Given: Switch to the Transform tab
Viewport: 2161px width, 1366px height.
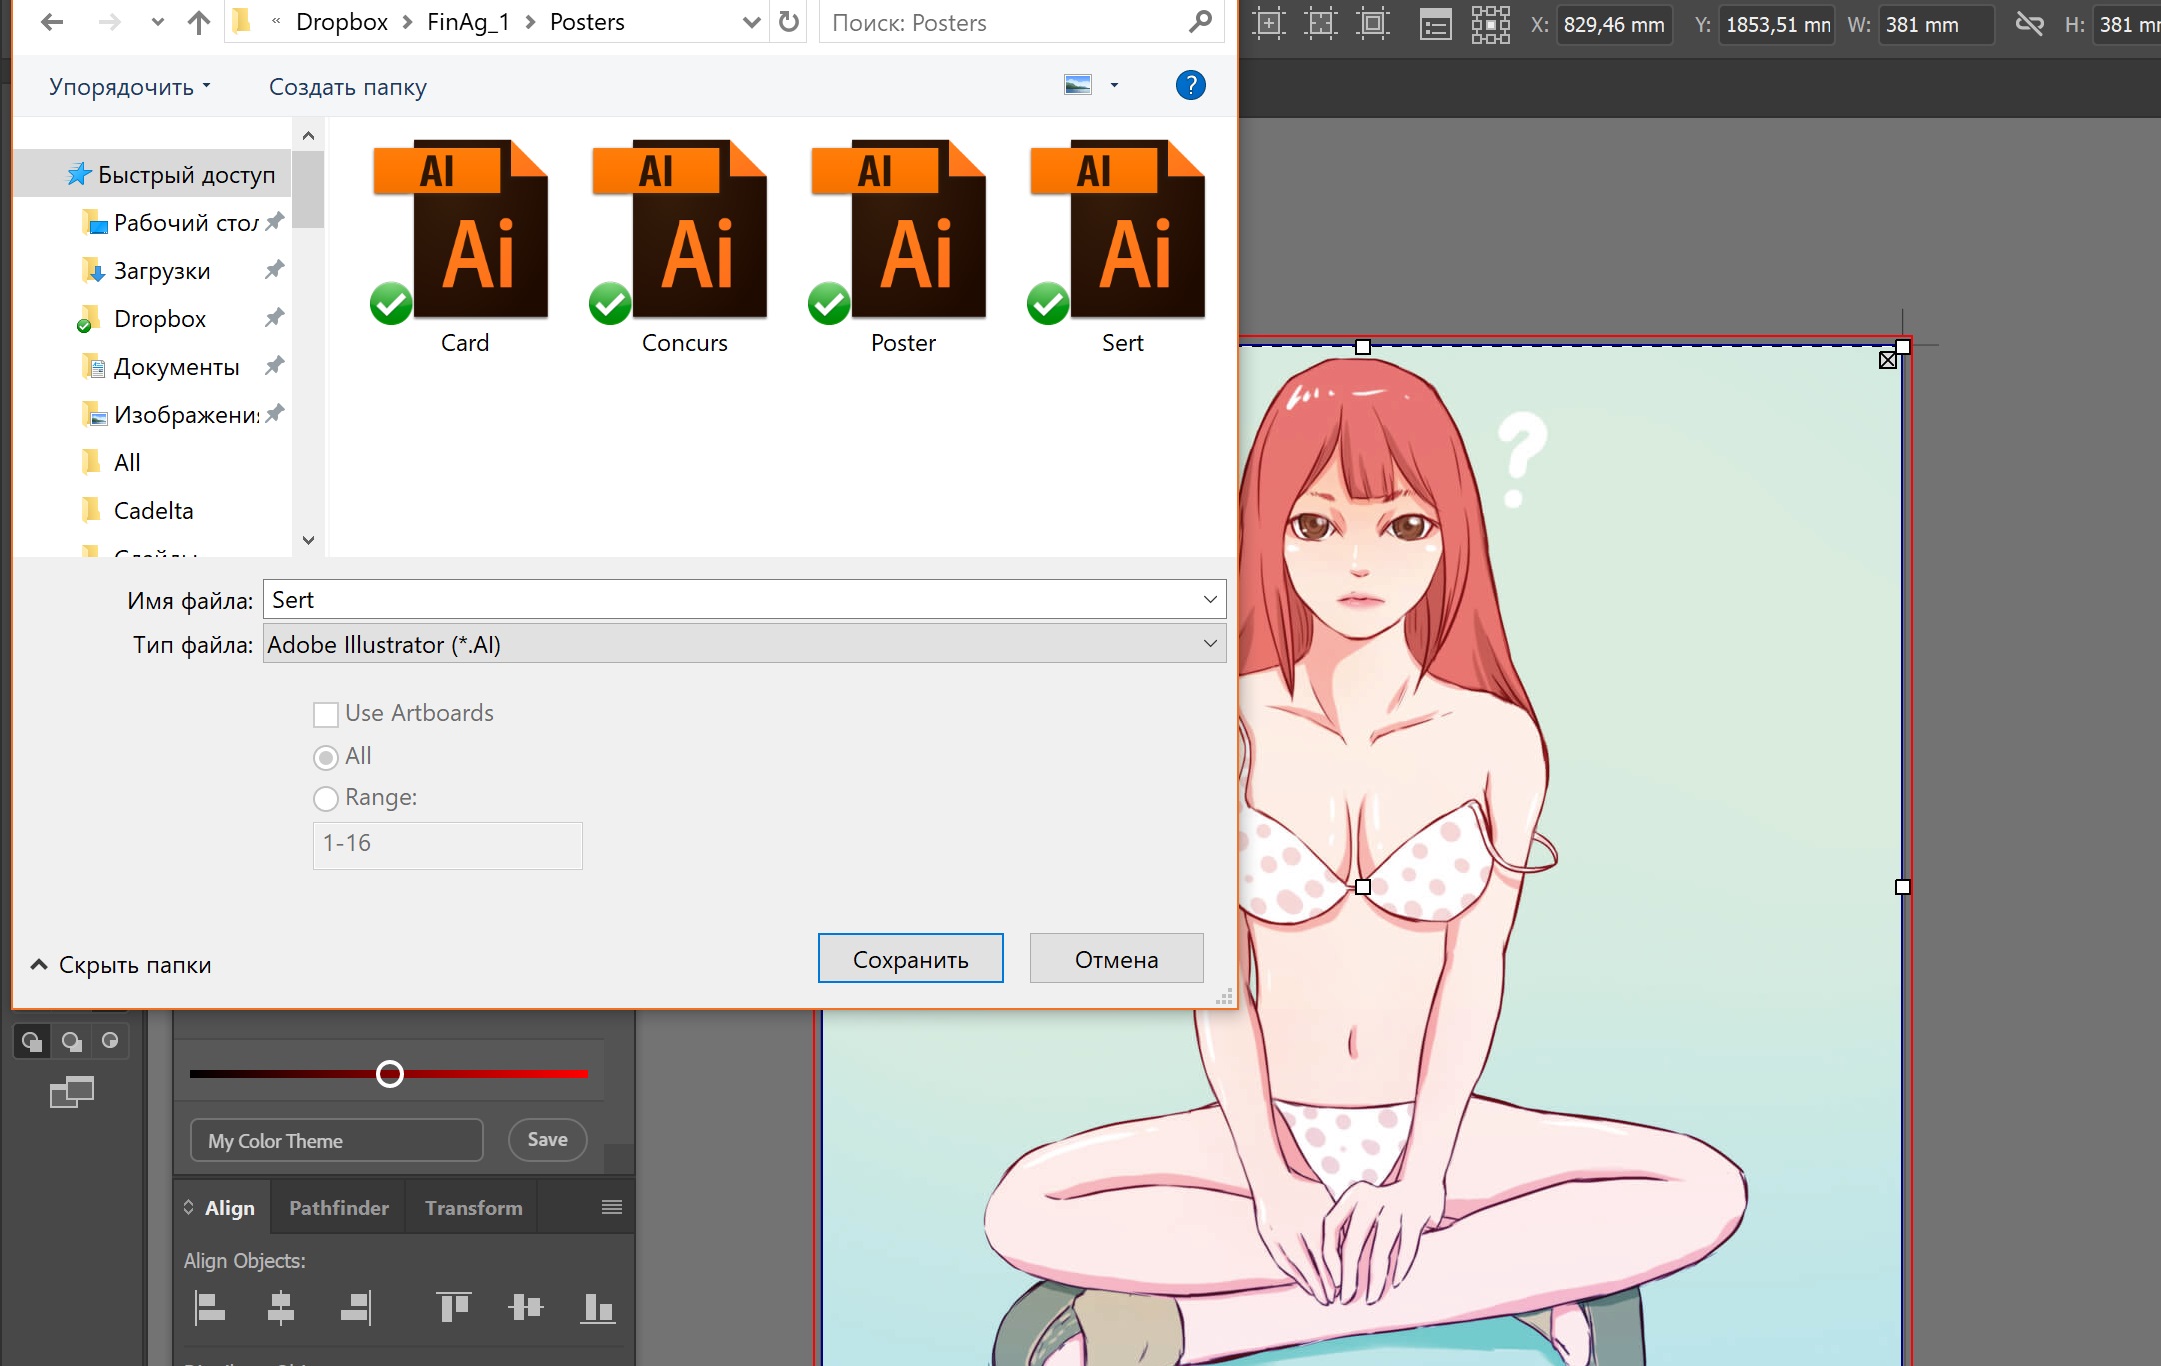Looking at the screenshot, I should tap(473, 1208).
